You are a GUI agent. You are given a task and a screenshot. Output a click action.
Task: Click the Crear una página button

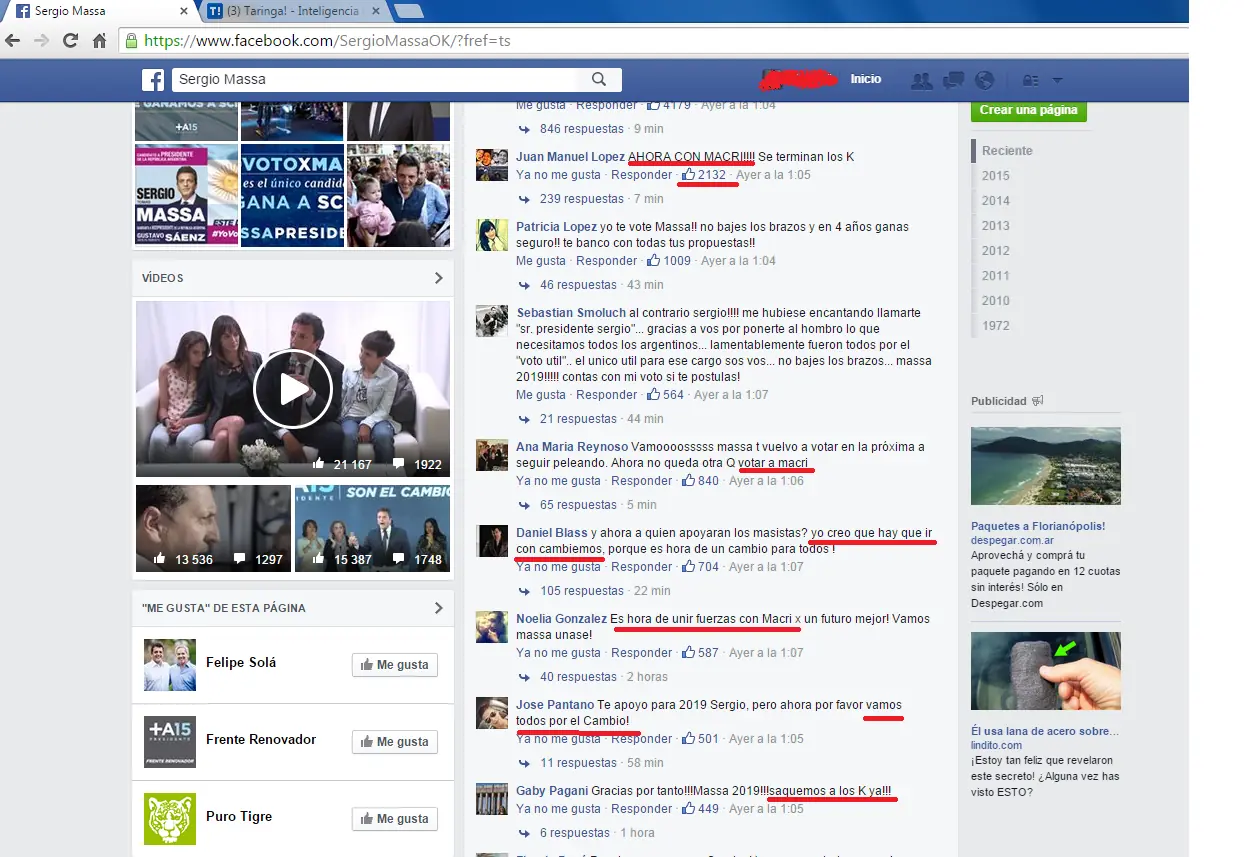(1028, 110)
